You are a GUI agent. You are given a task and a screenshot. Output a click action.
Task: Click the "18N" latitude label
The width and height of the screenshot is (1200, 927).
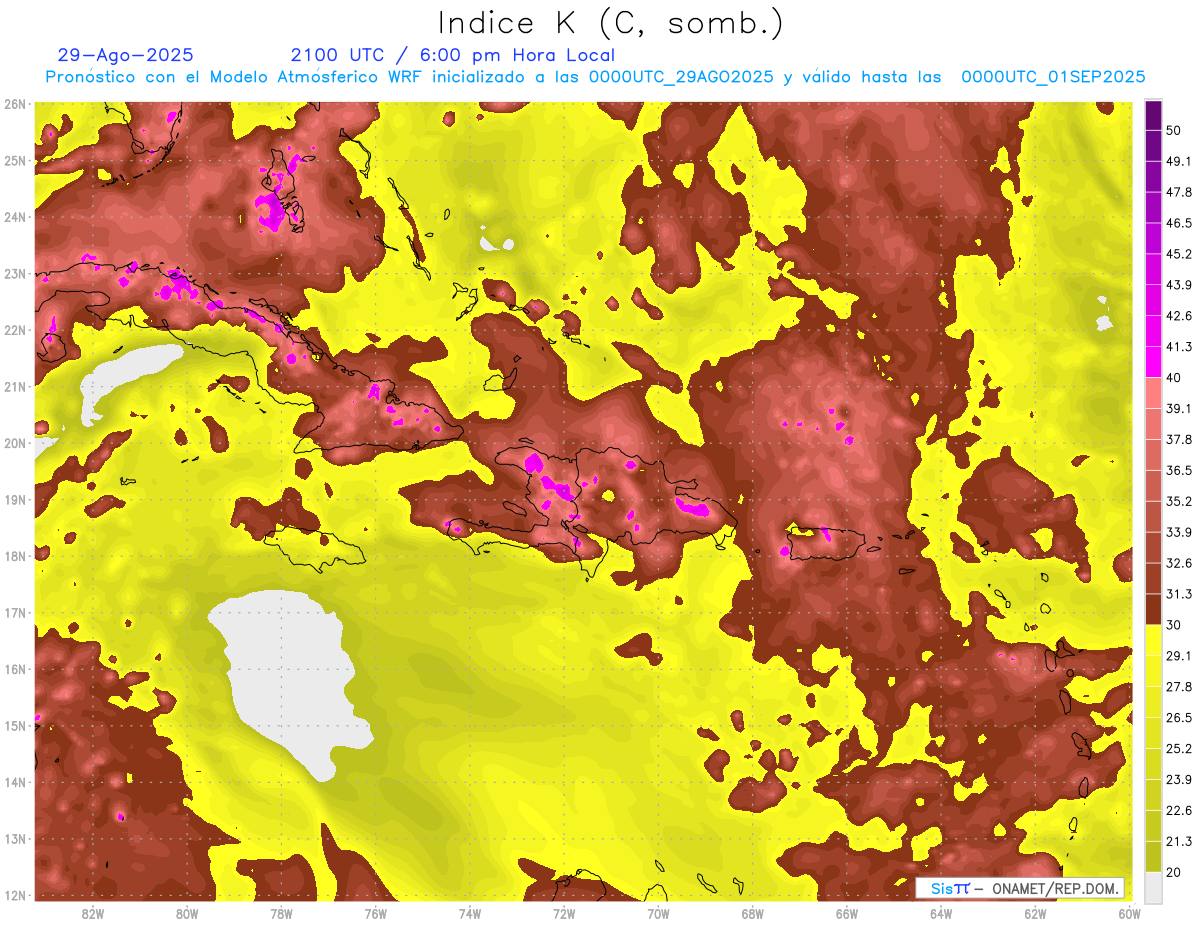pyautogui.click(x=15, y=556)
